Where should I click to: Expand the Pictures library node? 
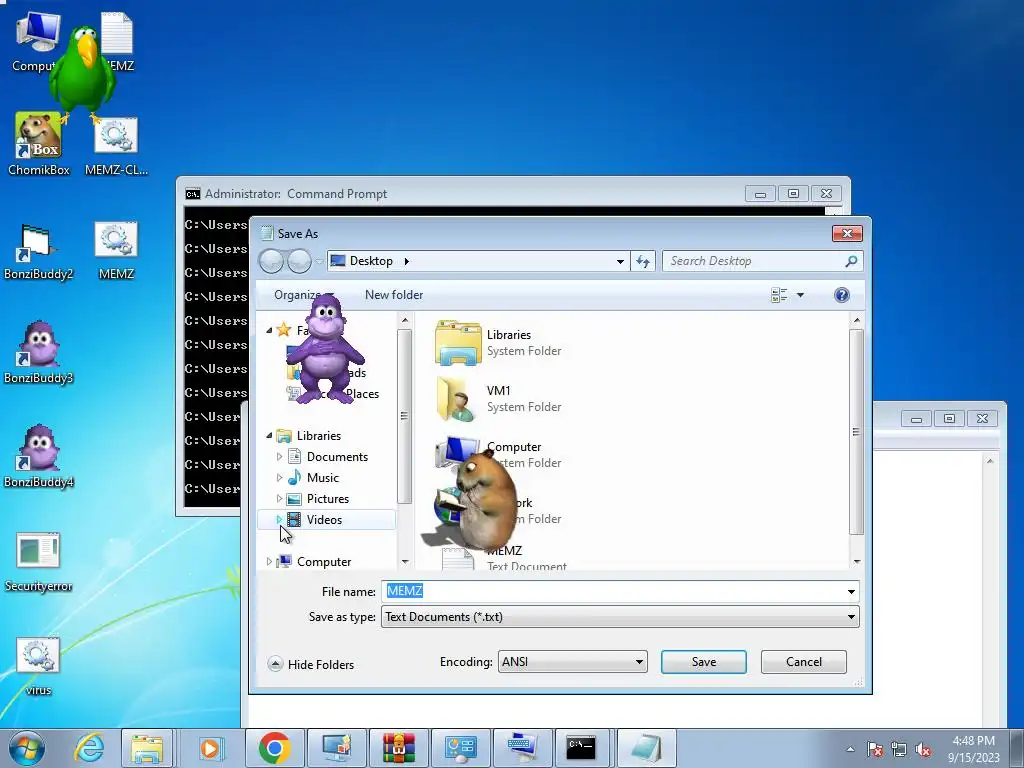(280, 498)
